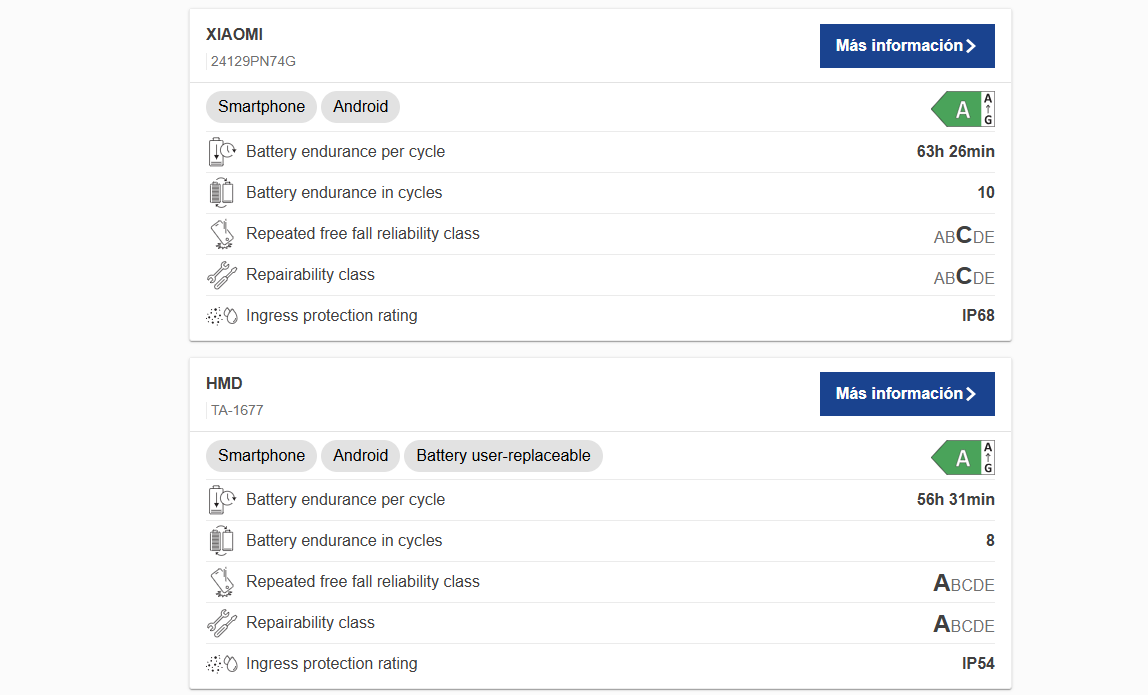
Task: Click the XIAOMI repairability wrench icon
Action: [222, 275]
